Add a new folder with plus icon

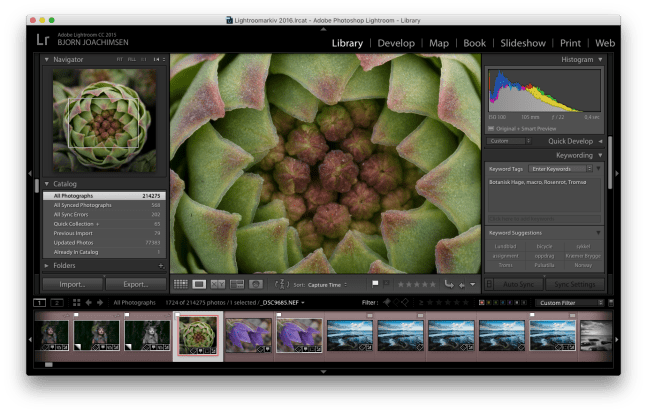(160, 266)
